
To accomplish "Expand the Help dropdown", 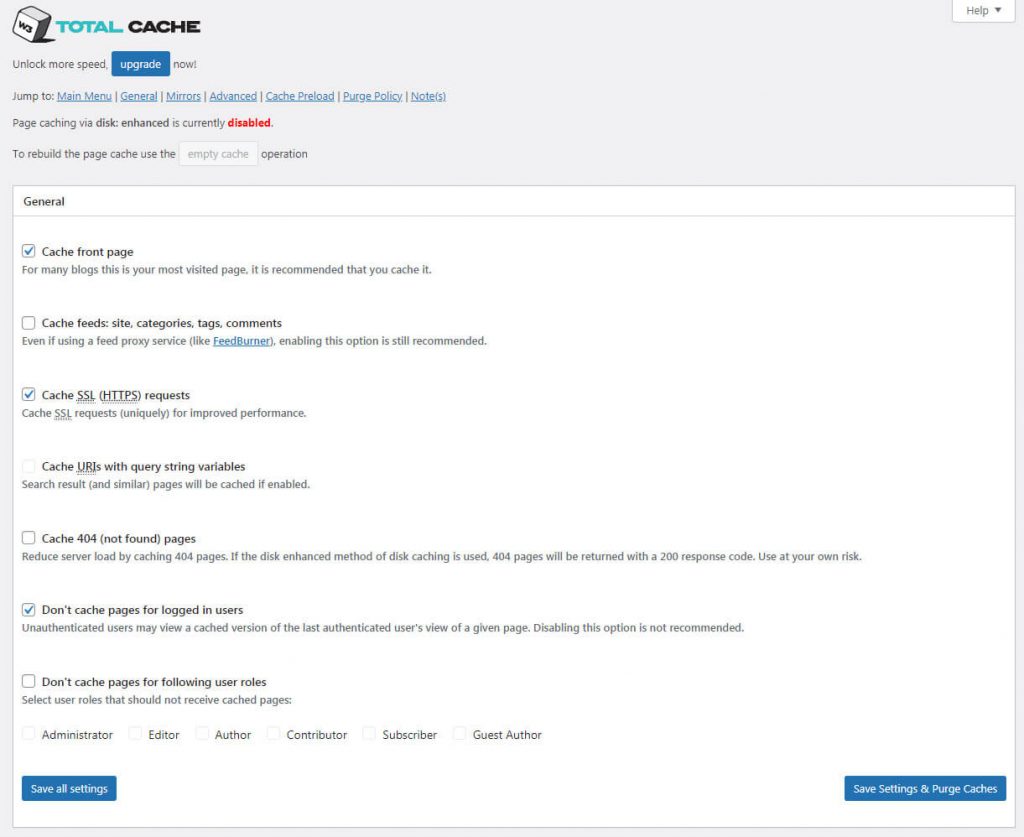I will pos(983,11).
